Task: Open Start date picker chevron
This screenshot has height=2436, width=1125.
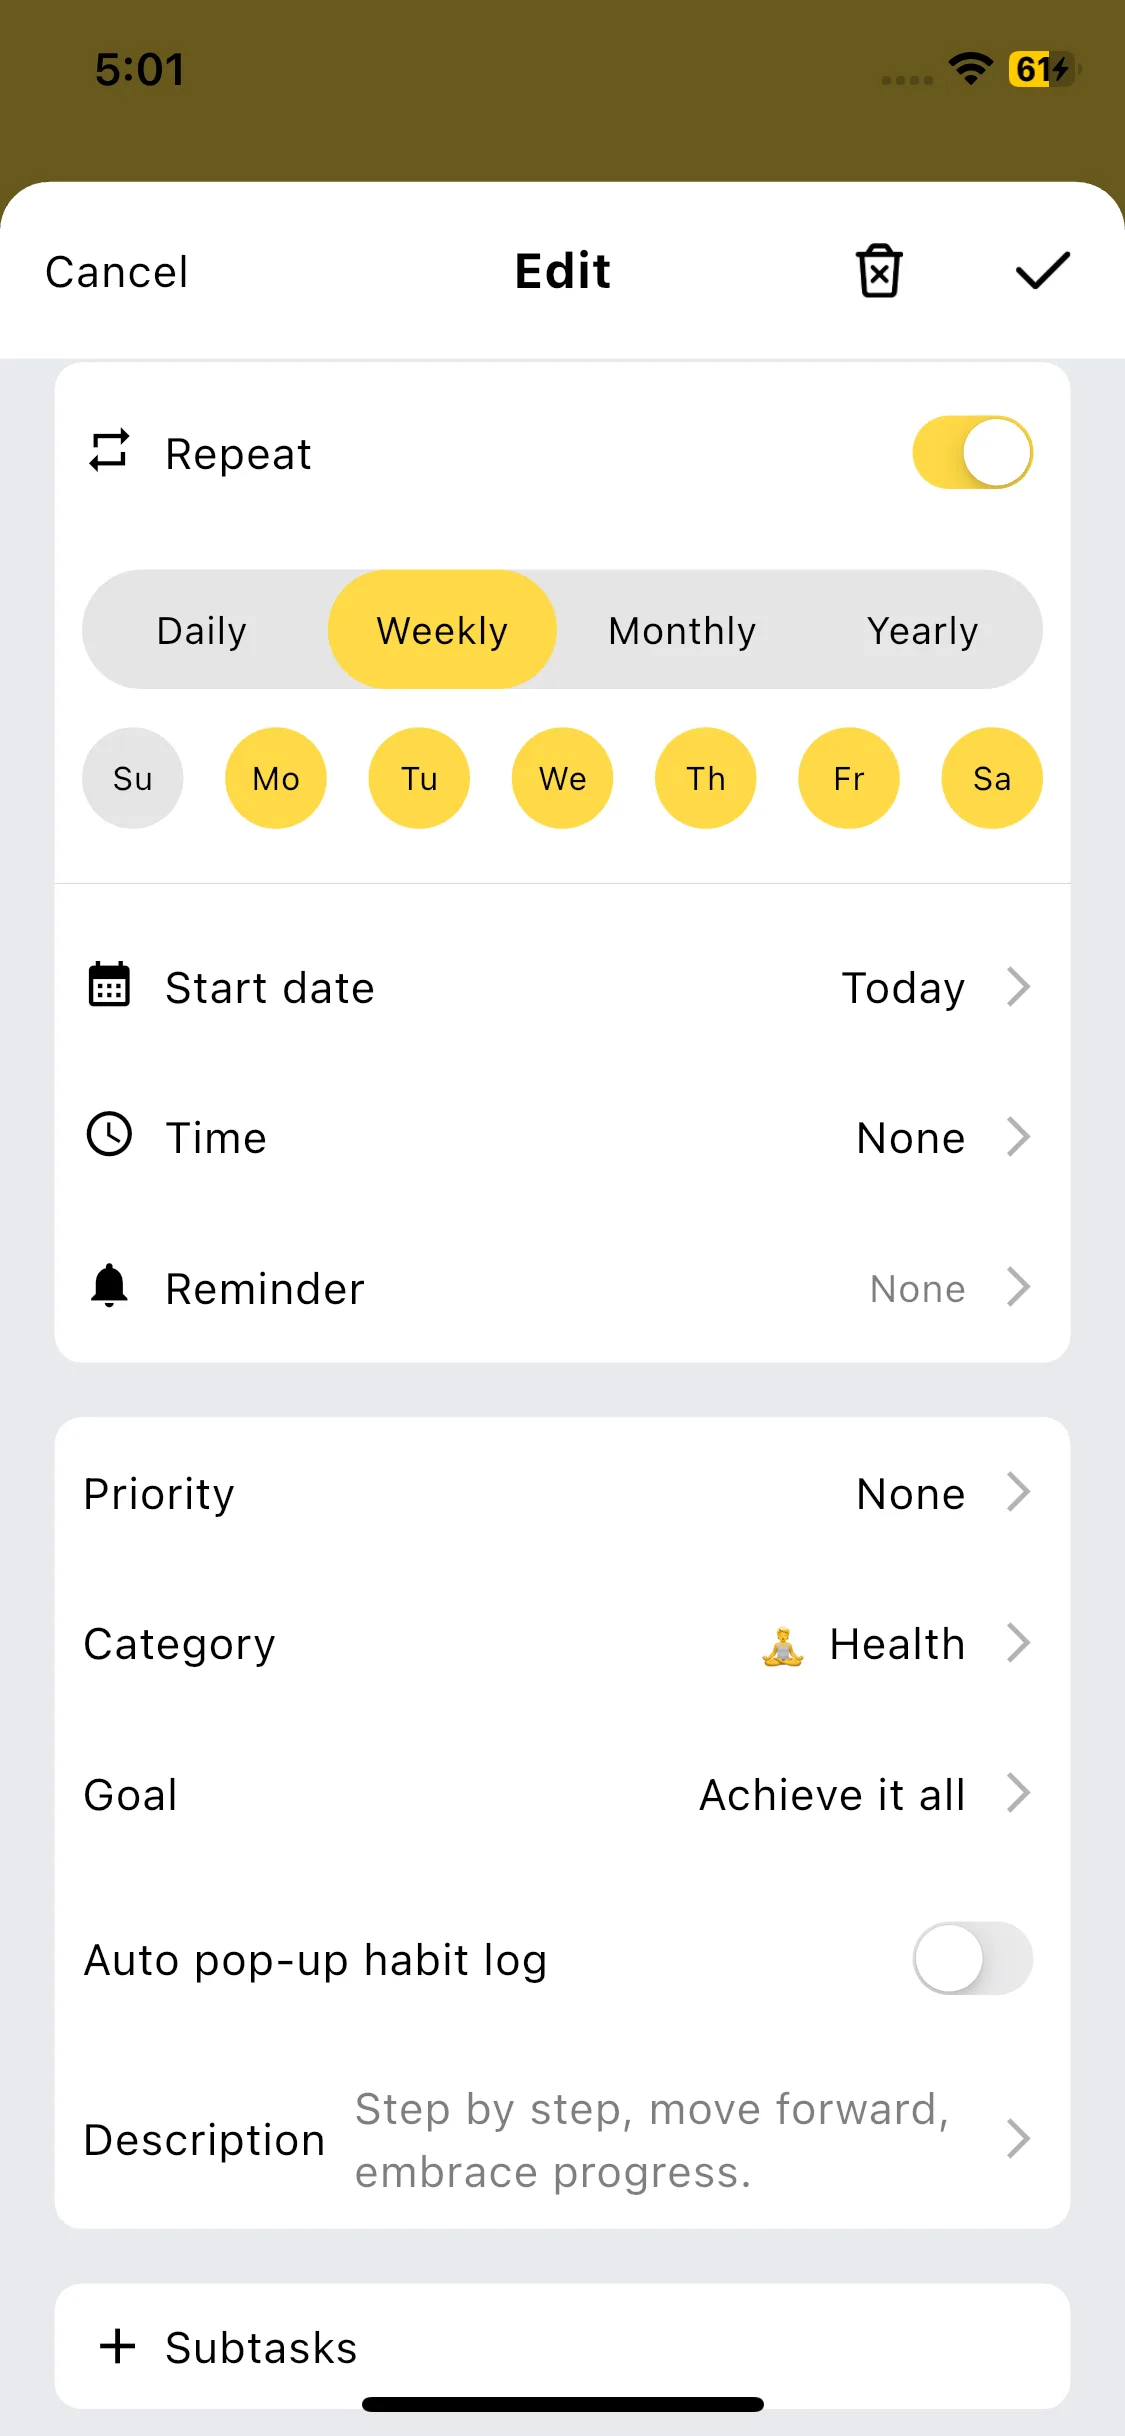Action: [x=1018, y=987]
